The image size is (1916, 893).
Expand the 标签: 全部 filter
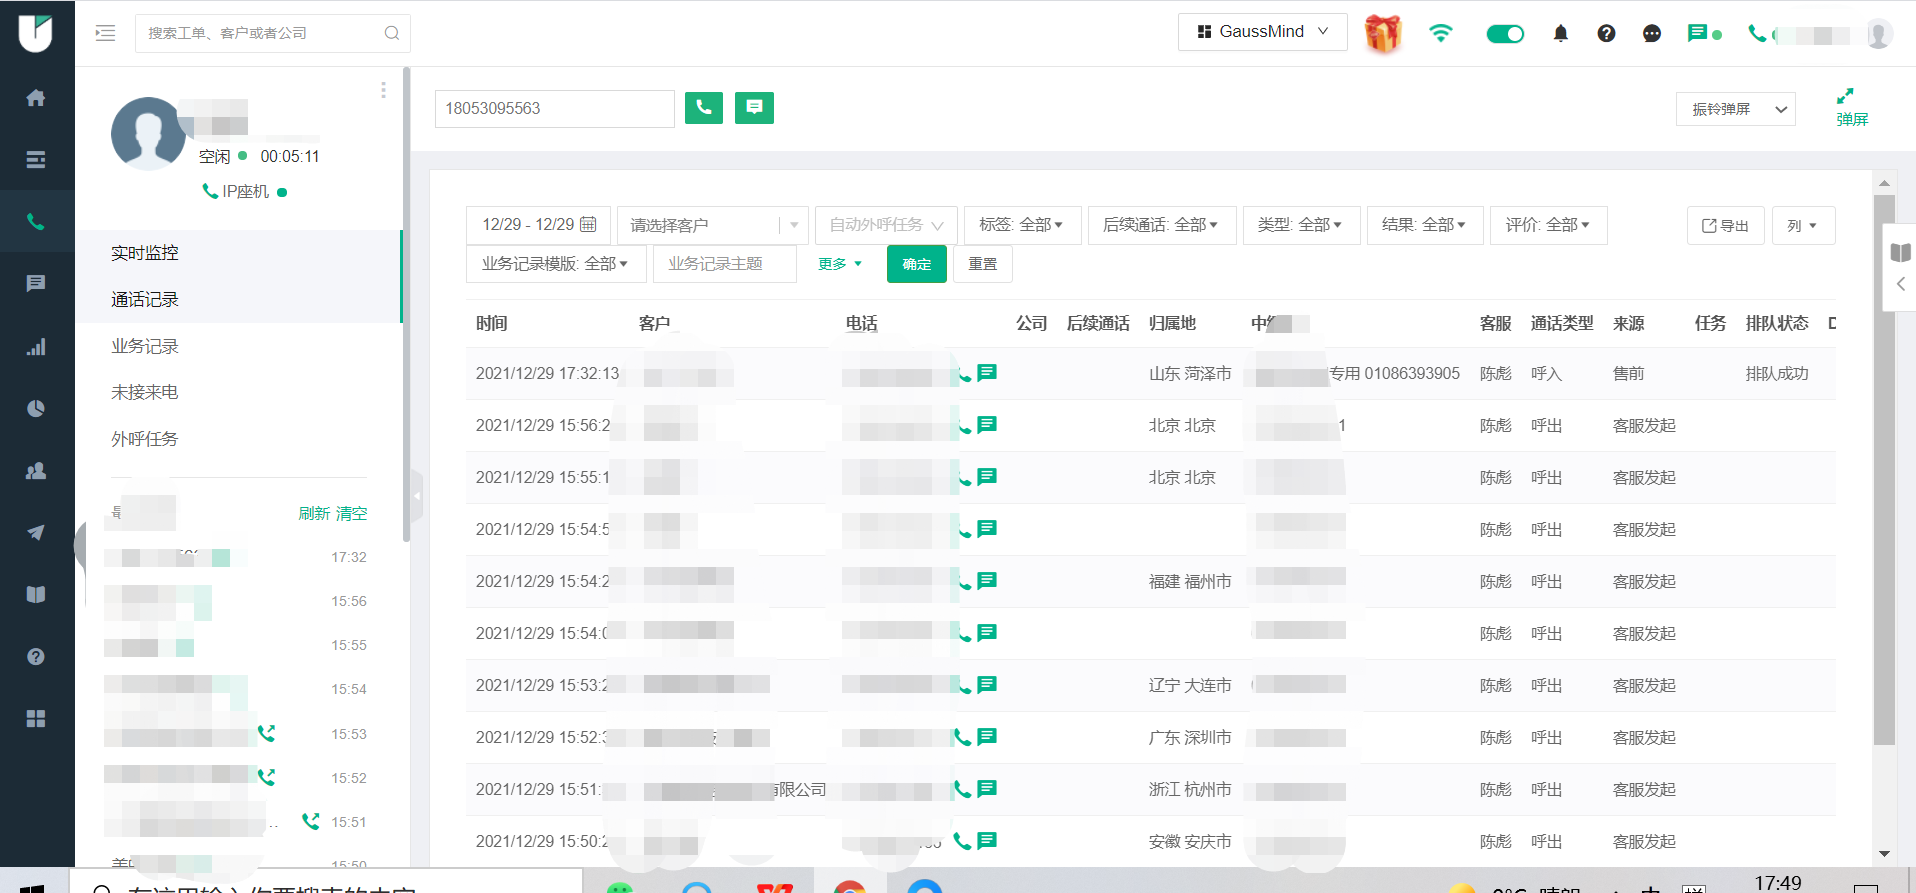tap(1022, 225)
